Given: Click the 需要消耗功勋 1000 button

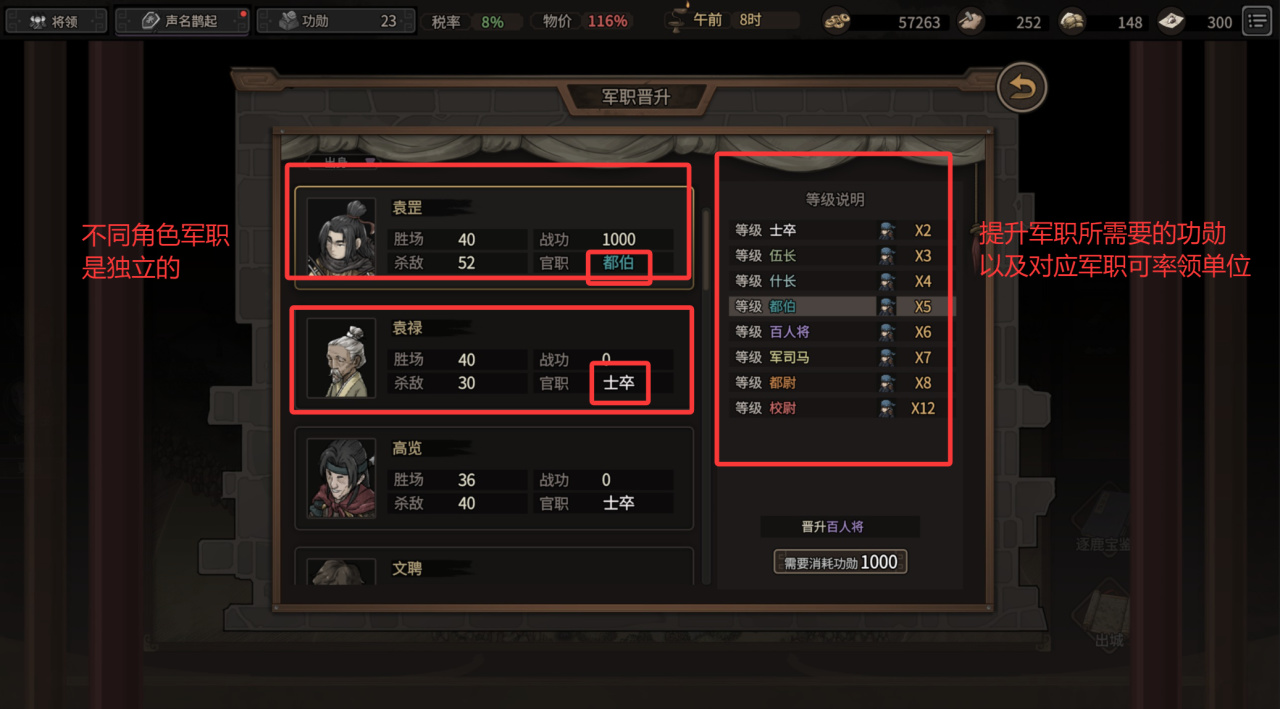Looking at the screenshot, I should click(840, 562).
